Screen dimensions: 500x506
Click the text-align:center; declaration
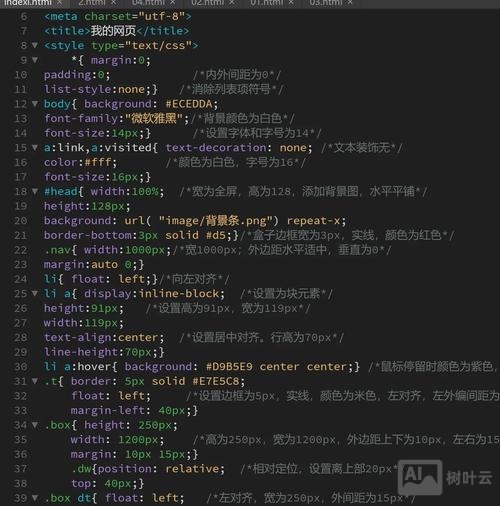point(104,338)
